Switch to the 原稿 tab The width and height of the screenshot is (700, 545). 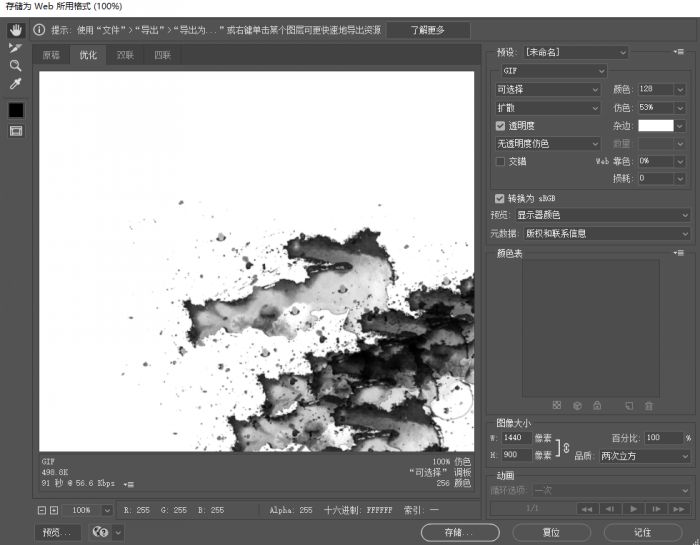tap(51, 55)
